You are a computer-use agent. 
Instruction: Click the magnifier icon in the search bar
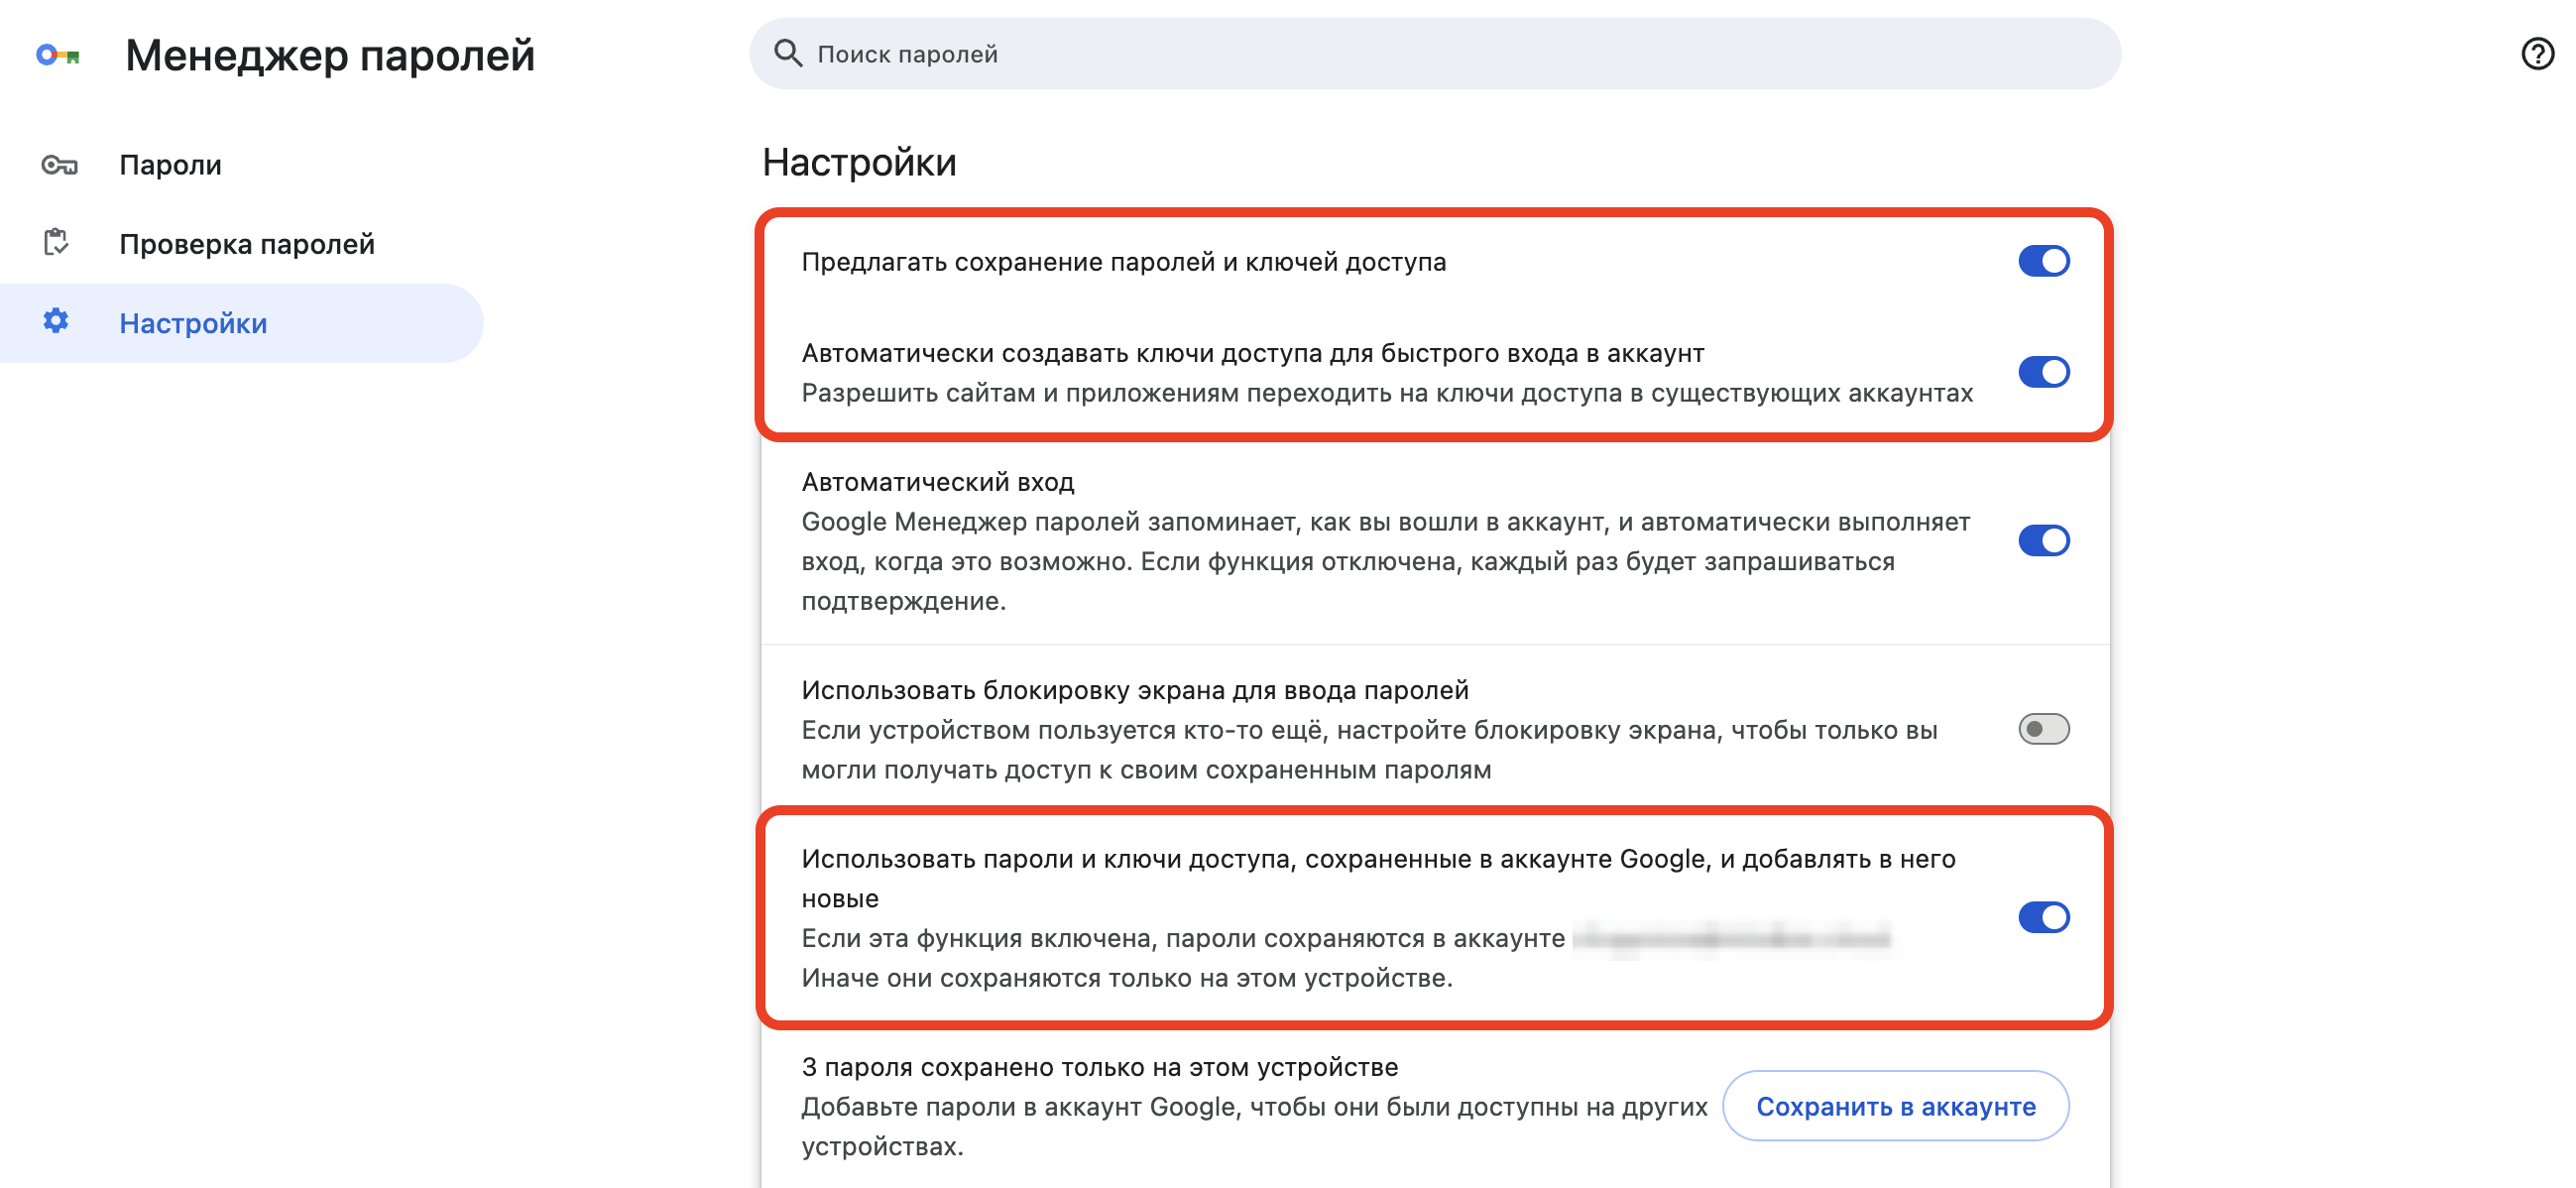(789, 53)
